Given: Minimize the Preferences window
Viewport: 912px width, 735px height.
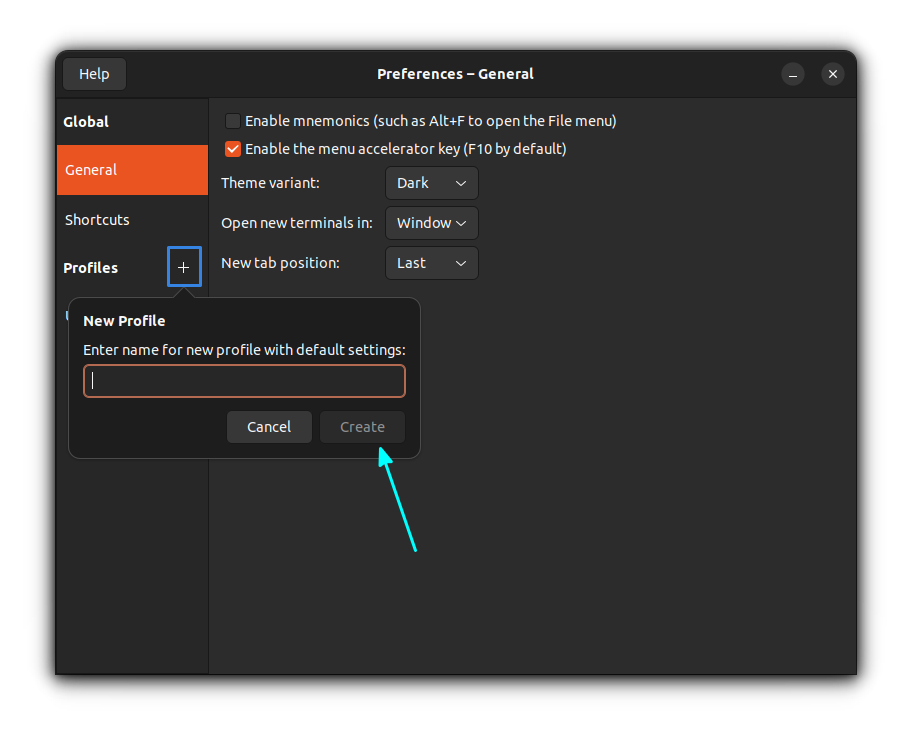Looking at the screenshot, I should (793, 74).
